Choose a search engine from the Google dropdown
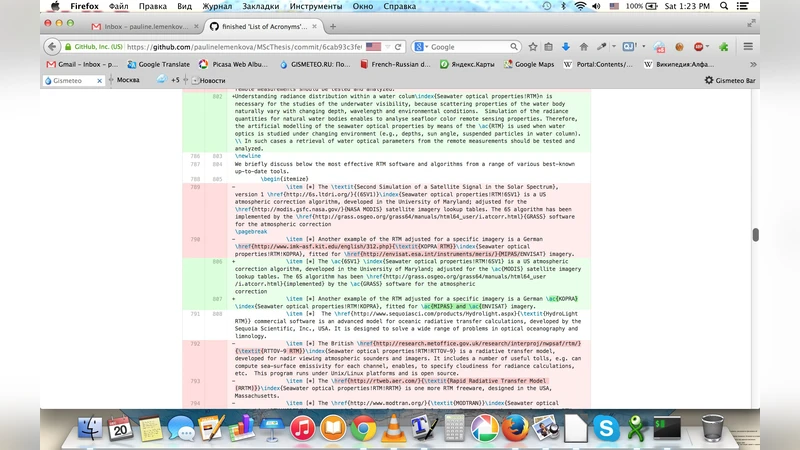 (x=421, y=46)
